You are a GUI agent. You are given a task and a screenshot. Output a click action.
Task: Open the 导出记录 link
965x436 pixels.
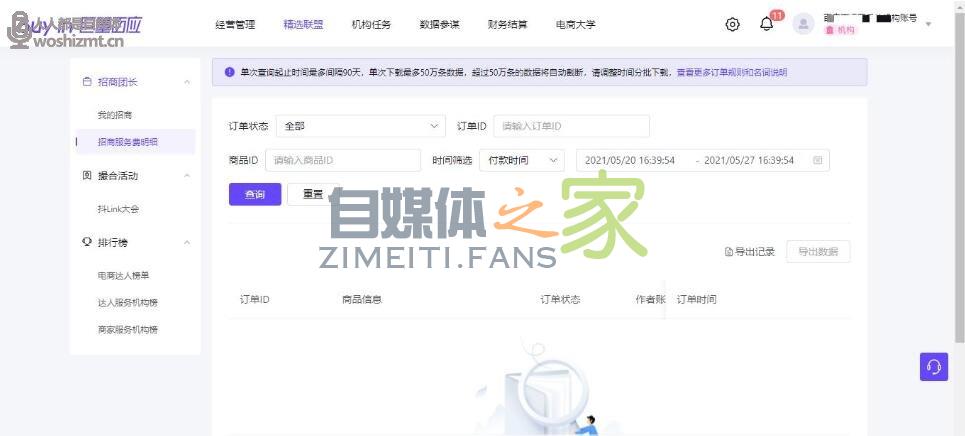(x=750, y=251)
